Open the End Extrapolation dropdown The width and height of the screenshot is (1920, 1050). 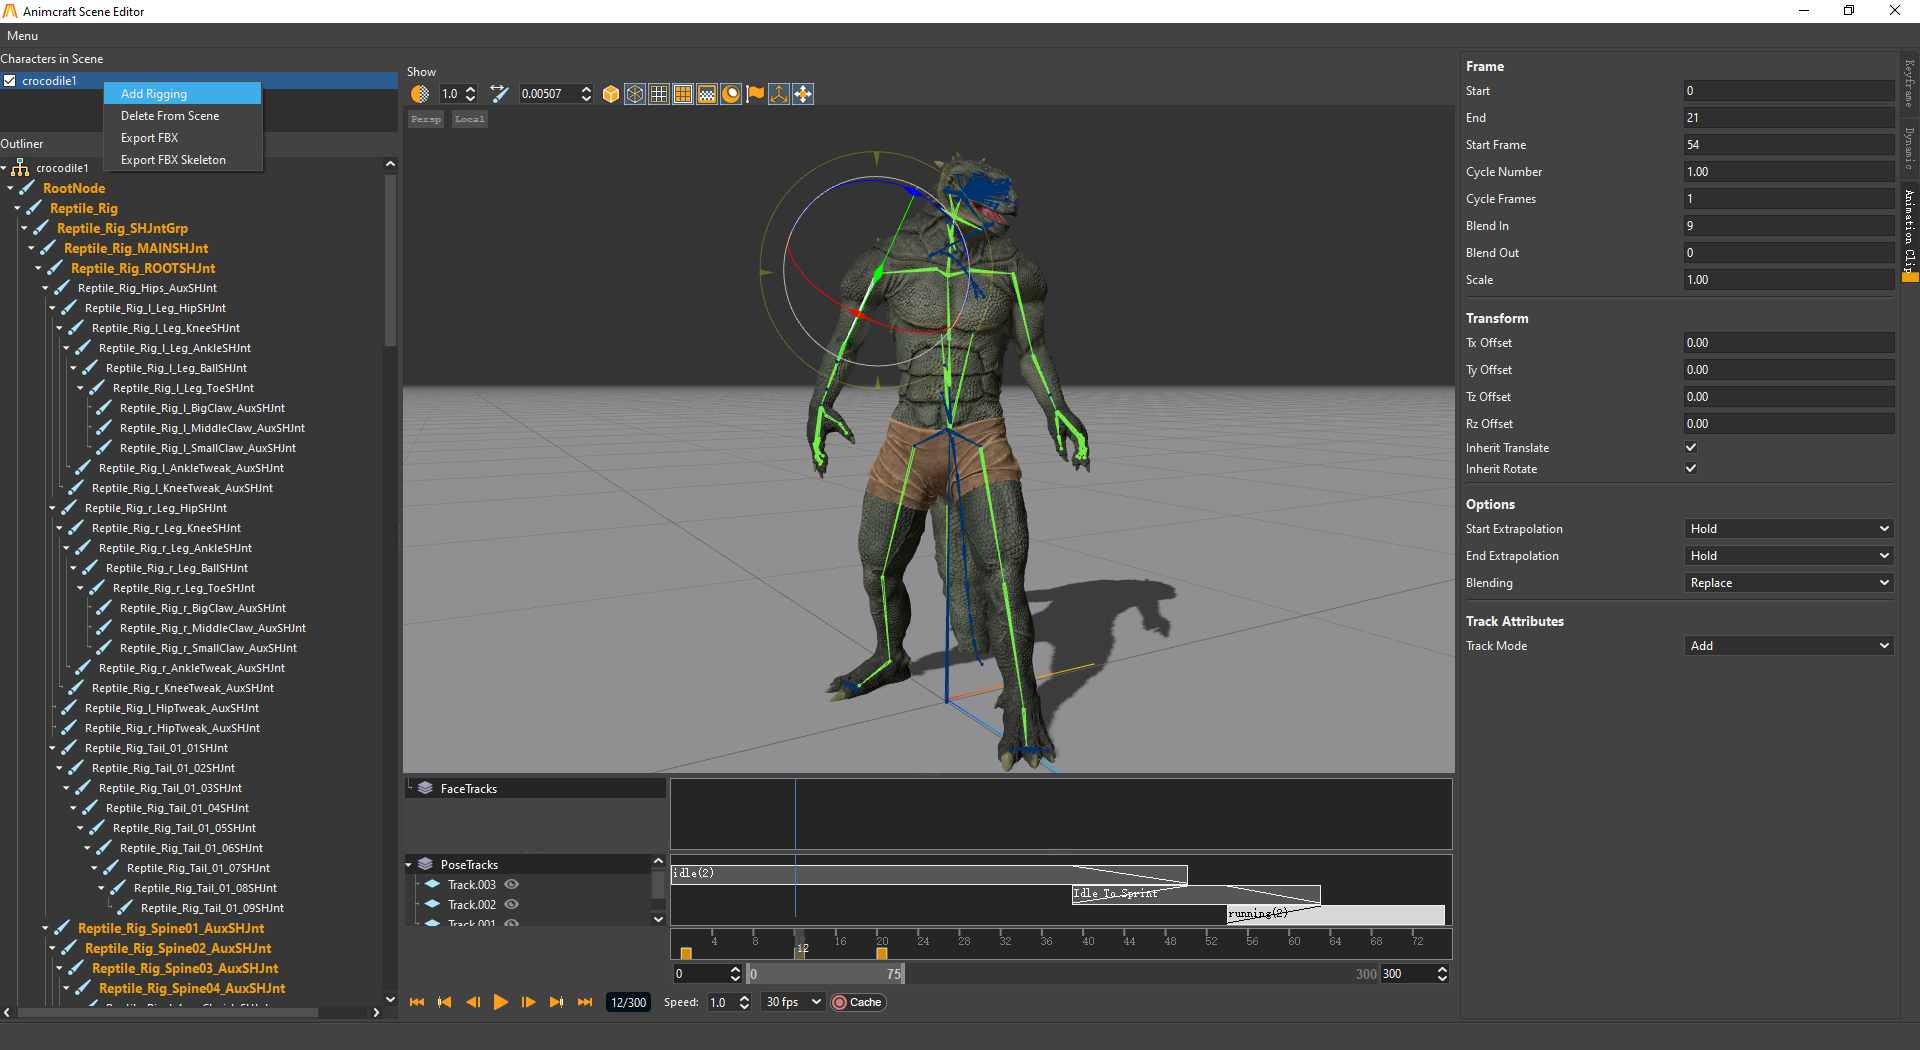(1789, 556)
